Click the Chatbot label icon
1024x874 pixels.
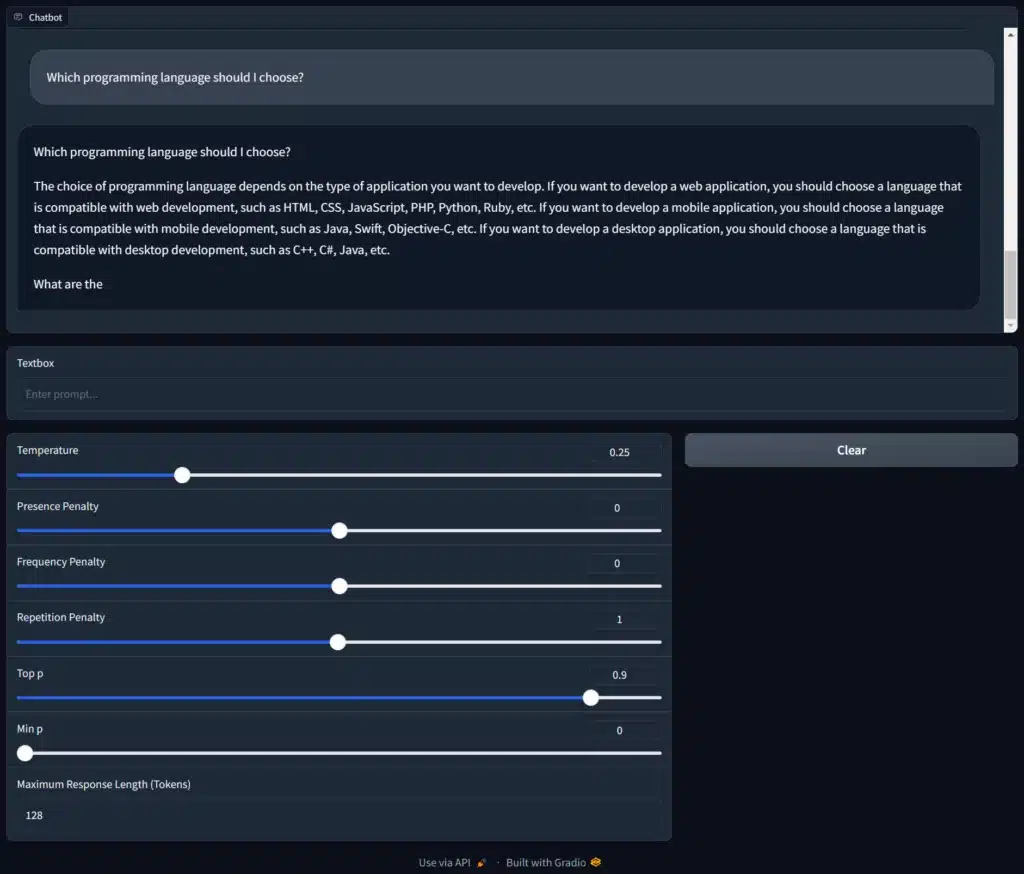tap(18, 17)
